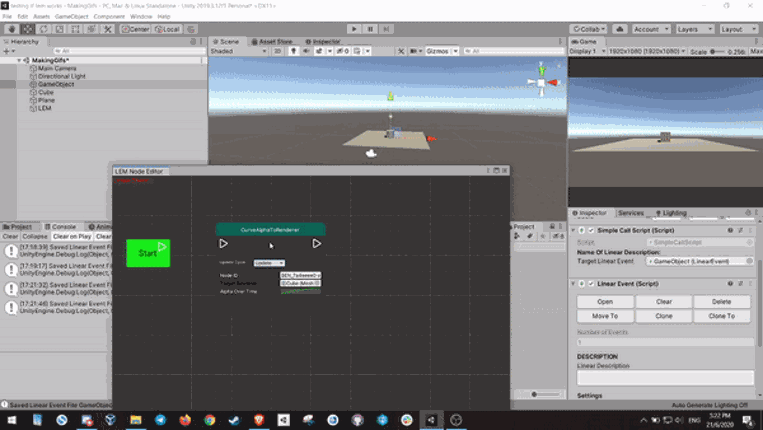Disable Linear Event component checkbox
The image size is (763, 430).
591,284
